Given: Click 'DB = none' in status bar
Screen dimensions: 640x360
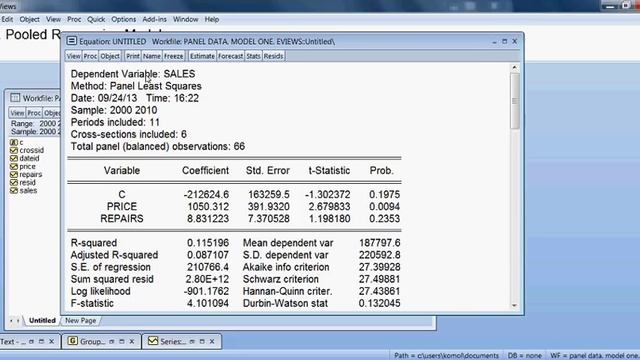Looking at the screenshot, I should pyautogui.click(x=524, y=356).
